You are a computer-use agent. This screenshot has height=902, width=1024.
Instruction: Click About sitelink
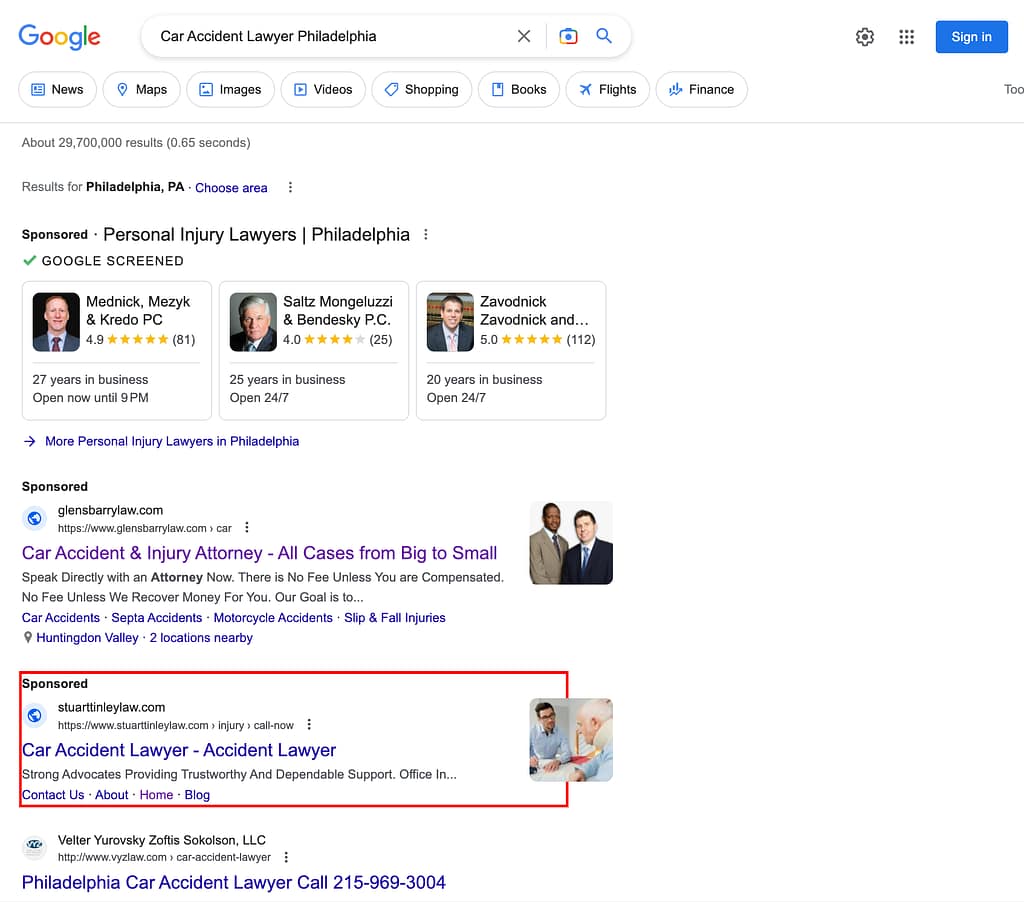[x=112, y=795]
